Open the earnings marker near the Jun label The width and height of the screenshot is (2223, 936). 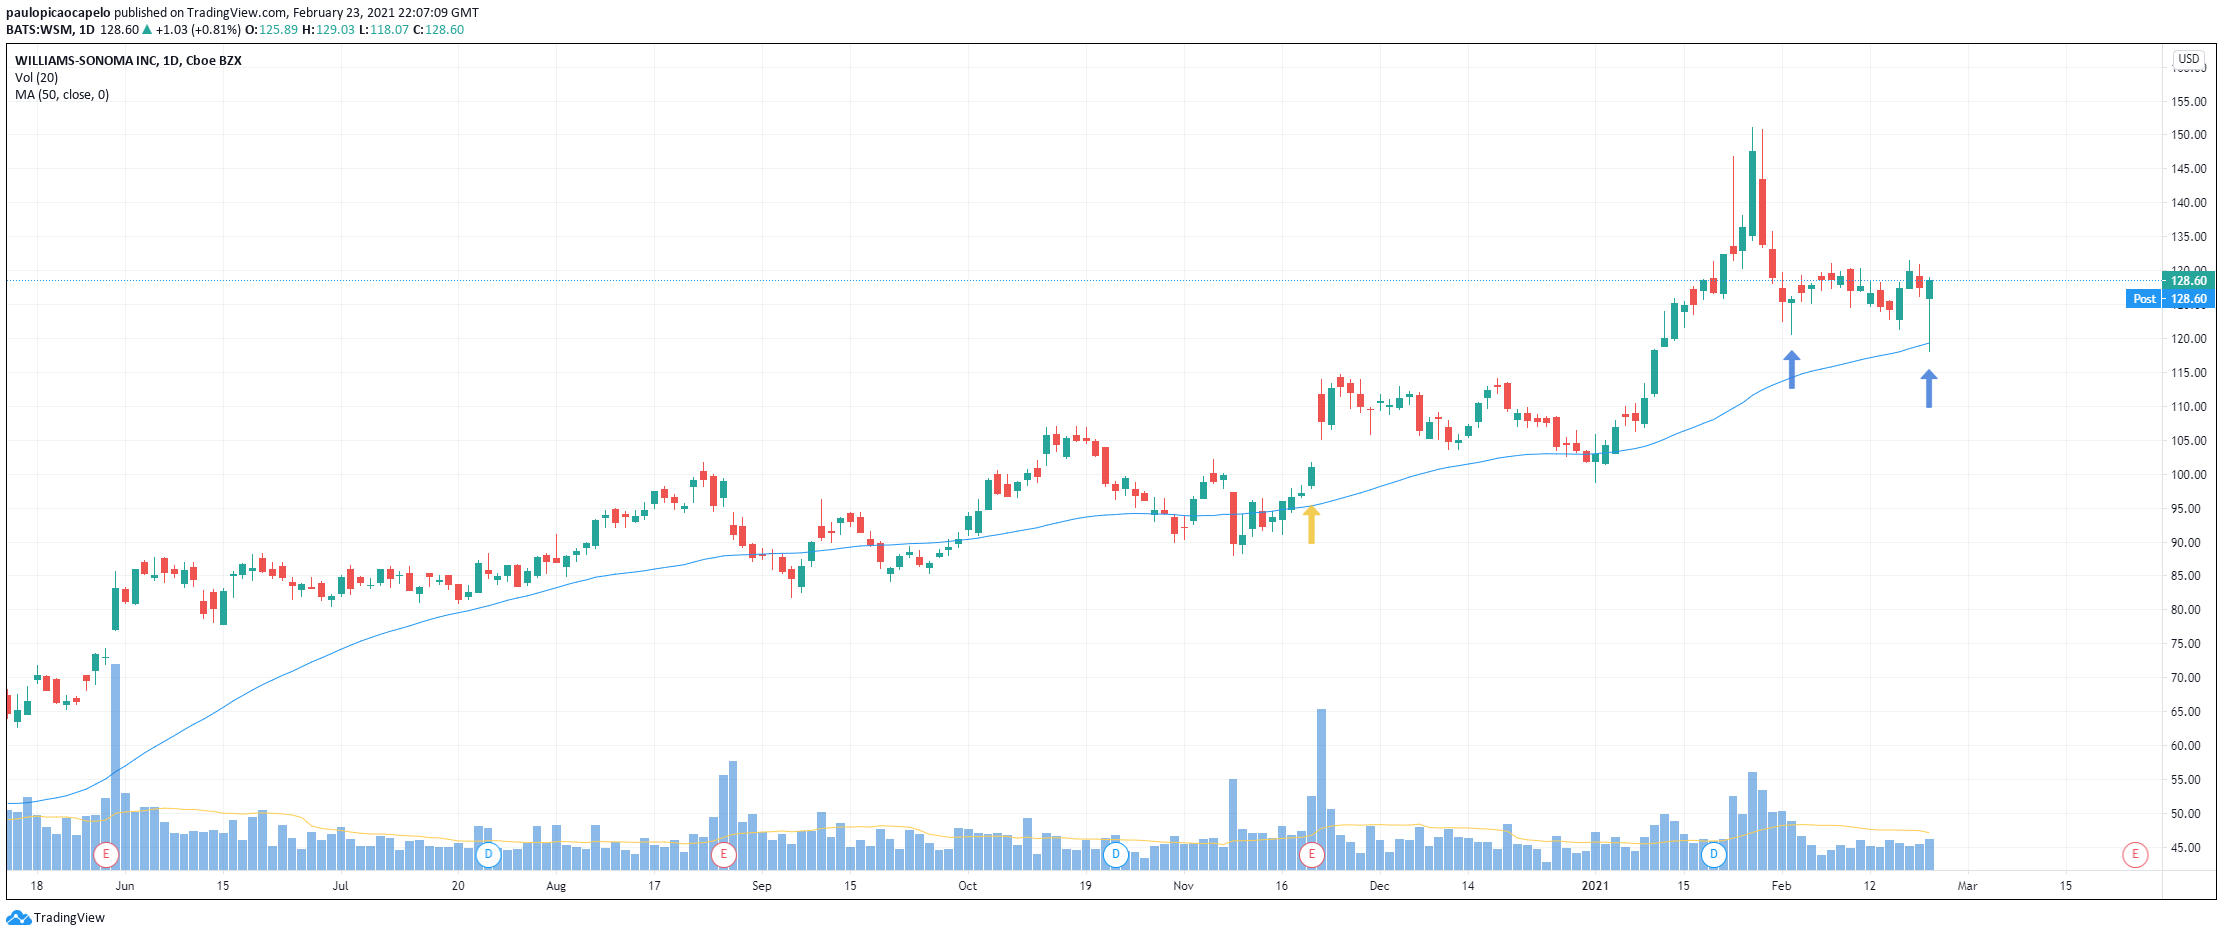(106, 855)
